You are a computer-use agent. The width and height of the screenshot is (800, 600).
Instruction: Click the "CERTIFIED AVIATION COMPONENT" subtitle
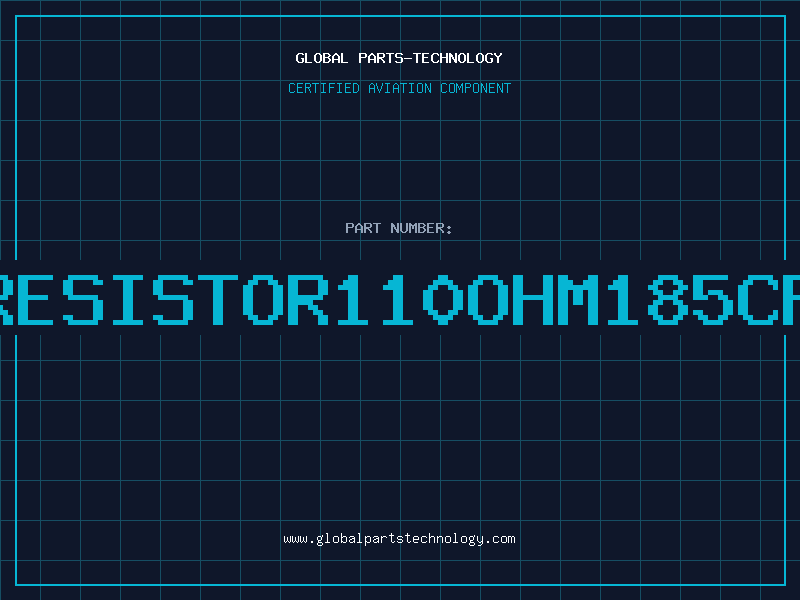coord(399,88)
